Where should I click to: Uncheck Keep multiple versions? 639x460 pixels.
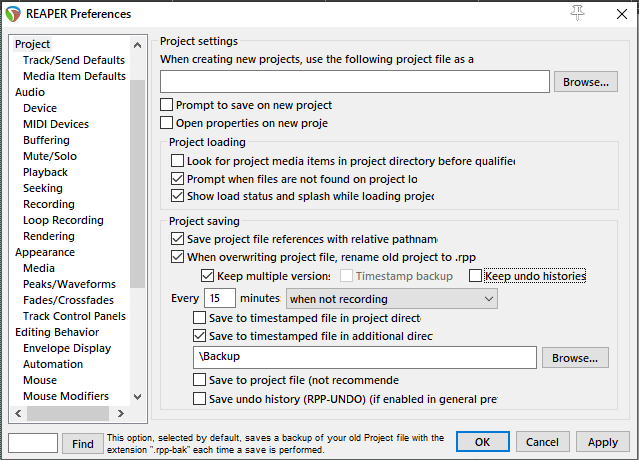[x=208, y=276]
